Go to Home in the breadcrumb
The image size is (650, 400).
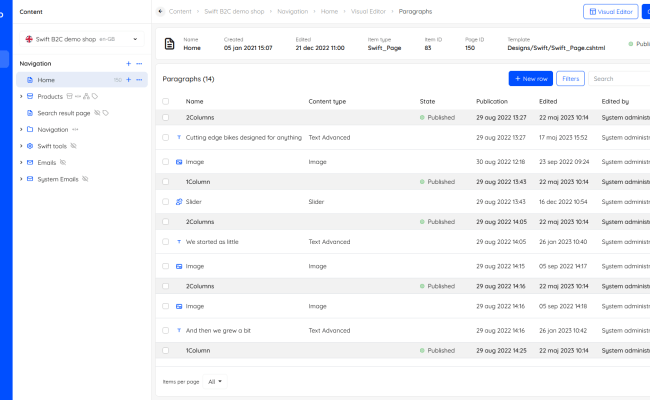coord(329,12)
